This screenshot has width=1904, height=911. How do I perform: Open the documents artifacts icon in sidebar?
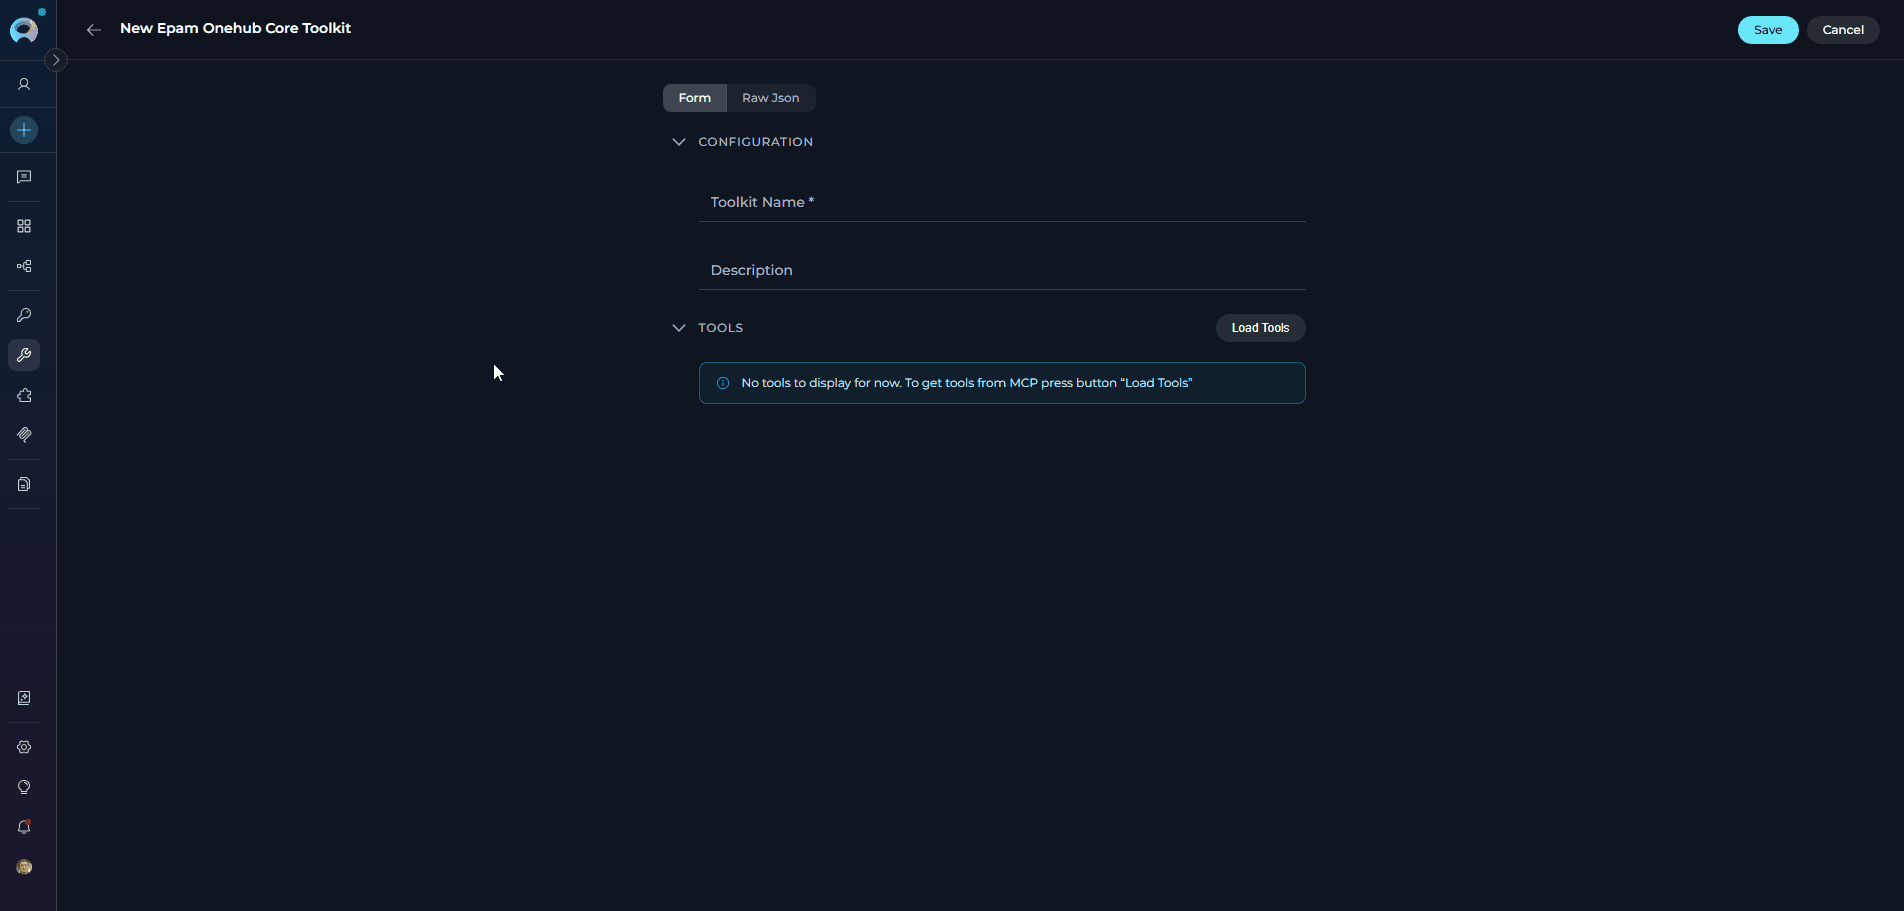click(x=24, y=484)
